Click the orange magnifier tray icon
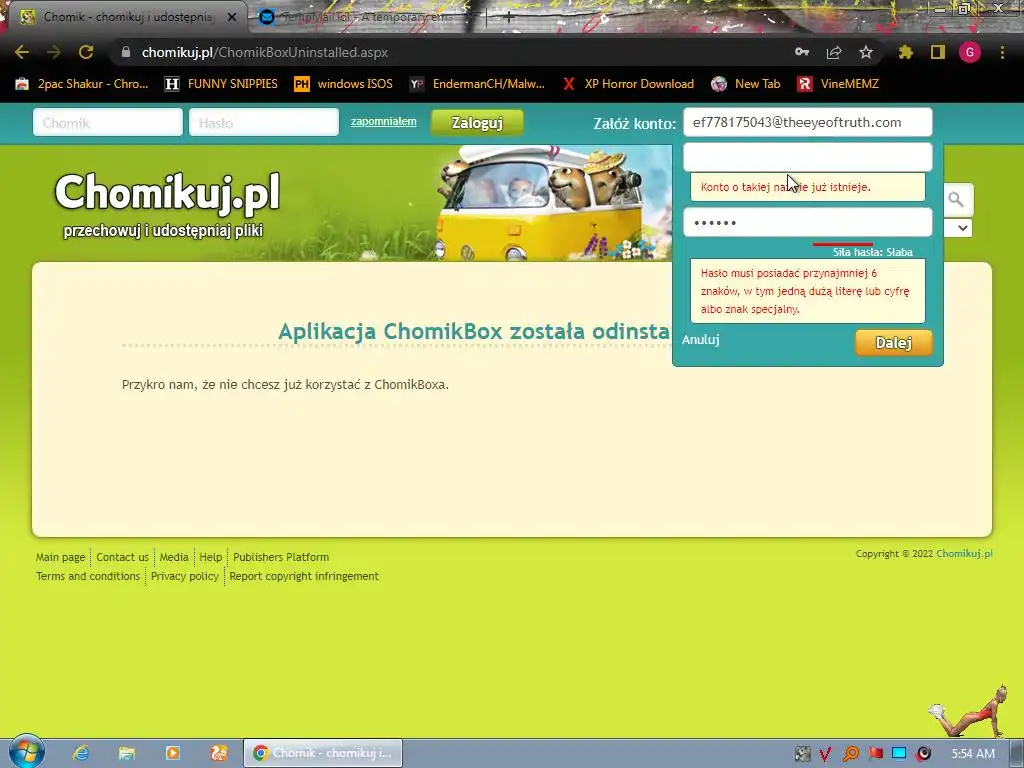Viewport: 1024px width, 768px height. 850,754
